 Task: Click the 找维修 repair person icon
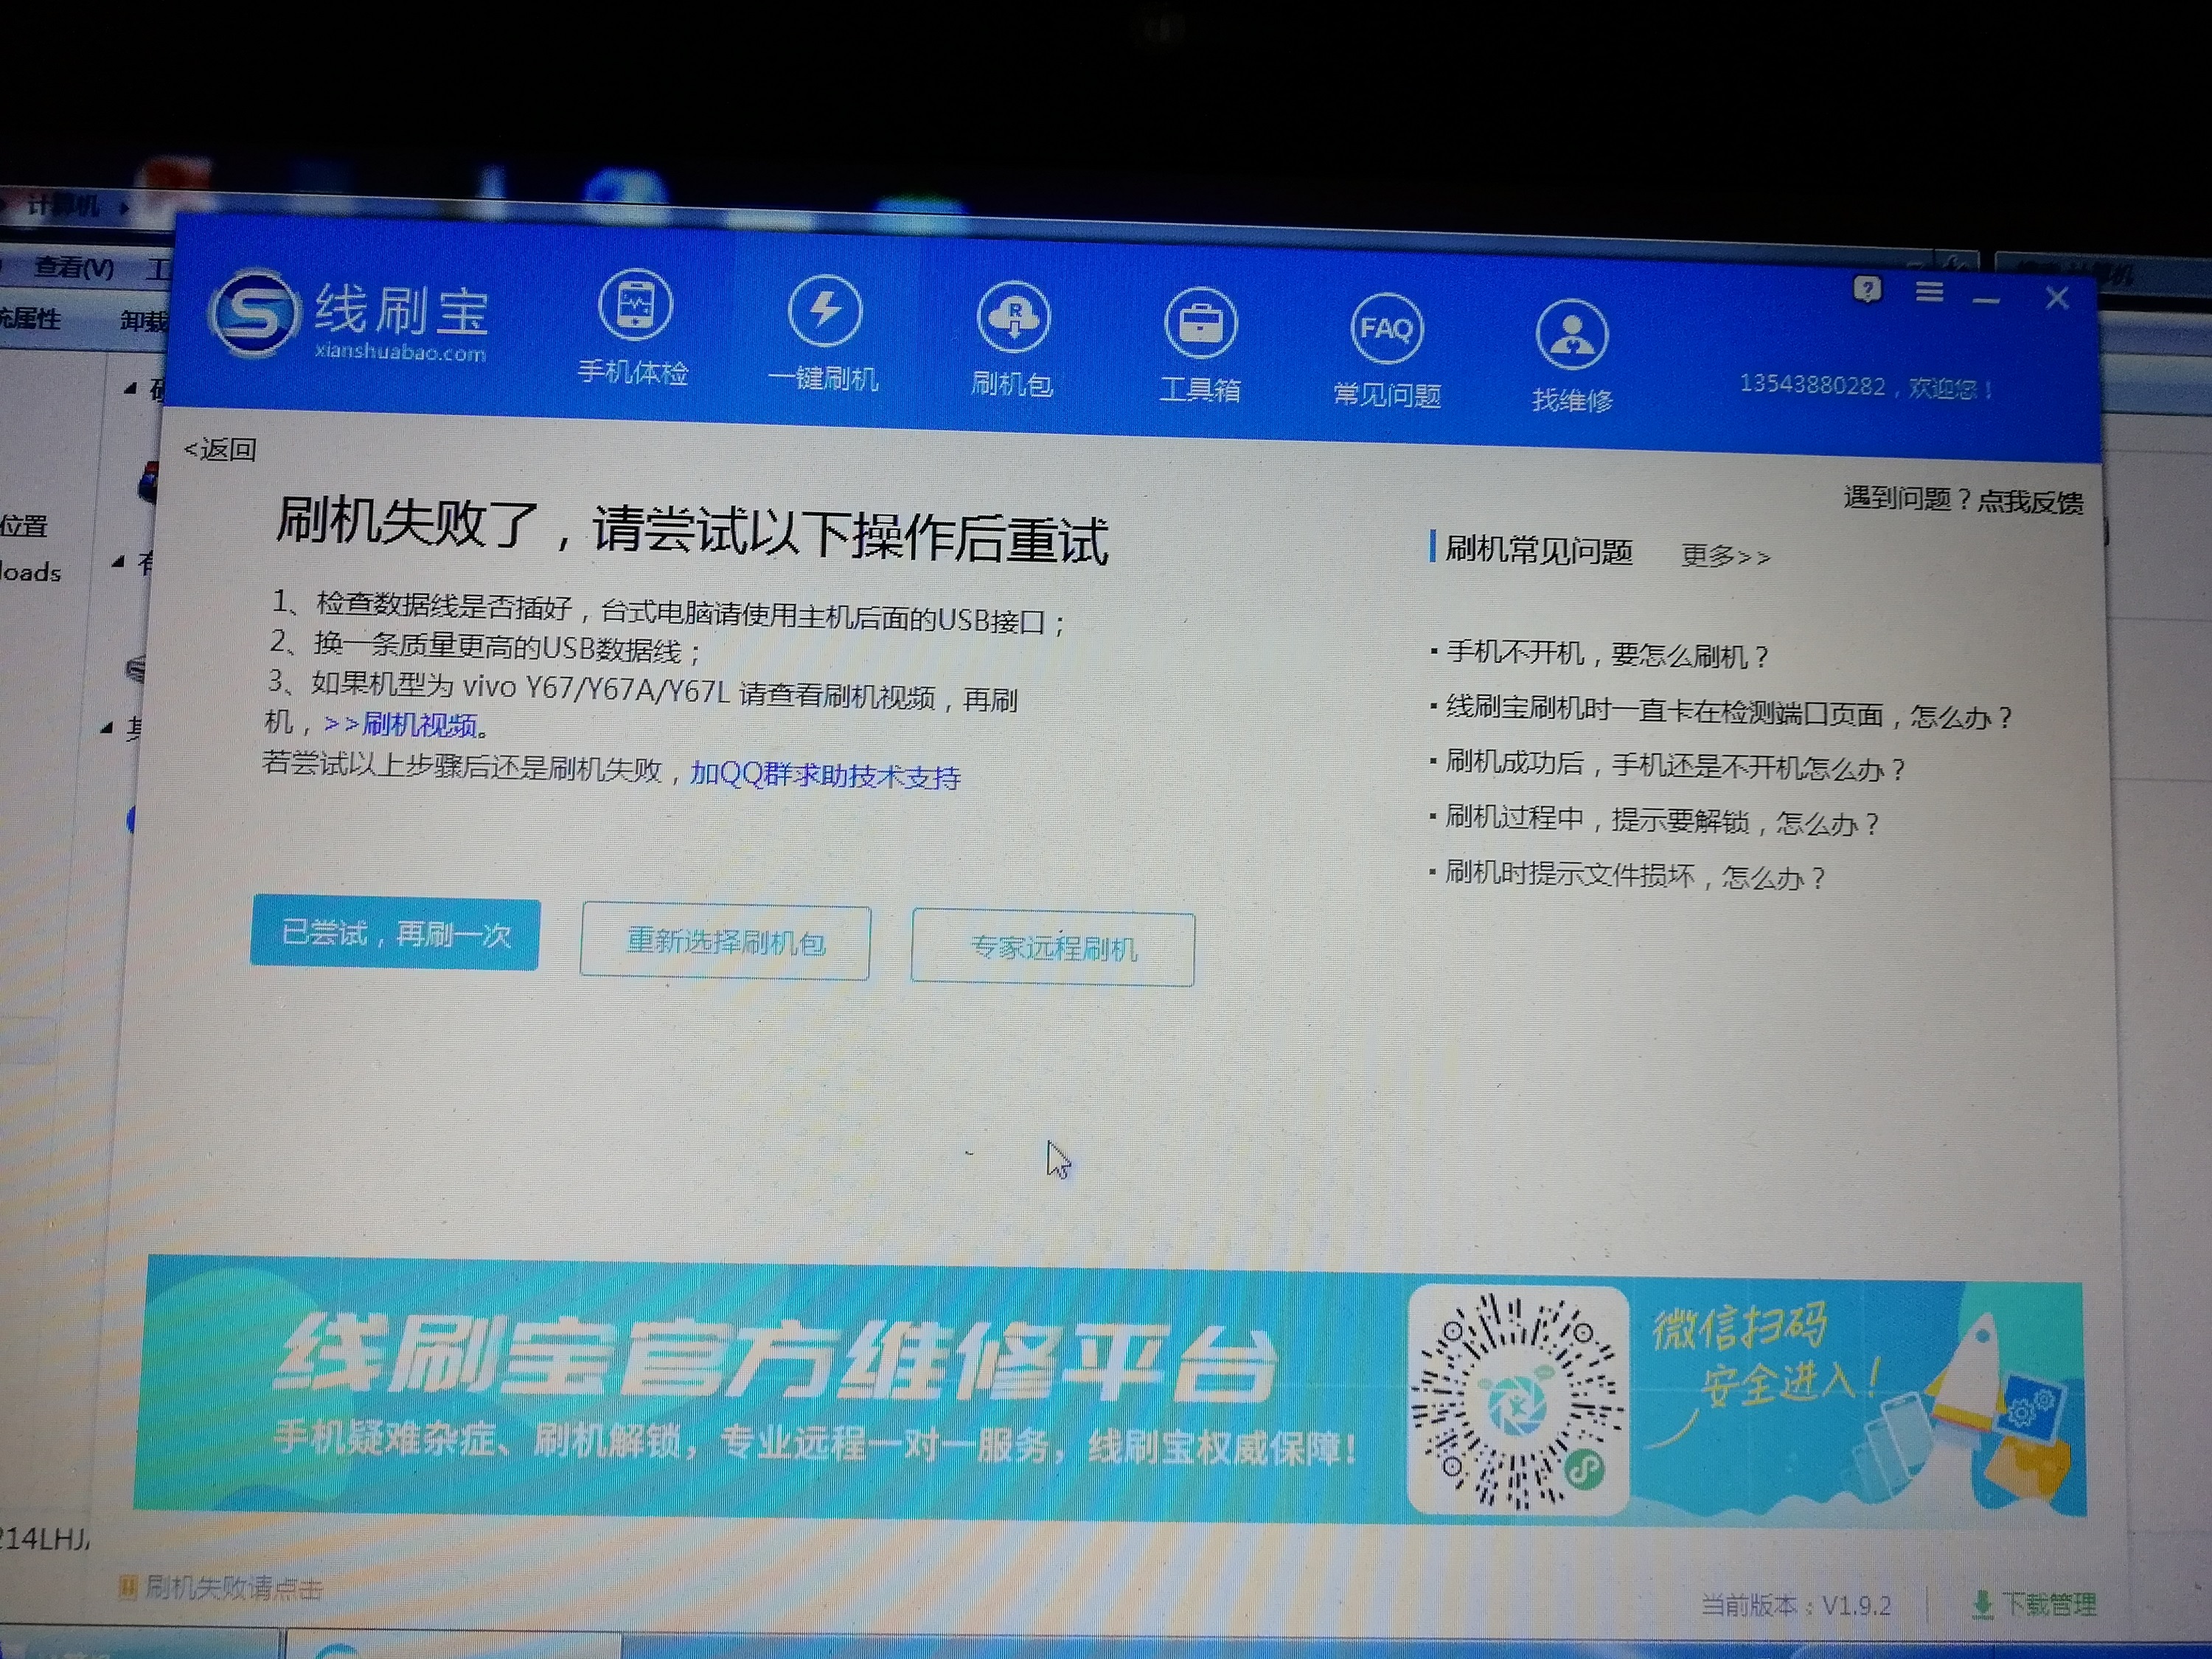1571,335
